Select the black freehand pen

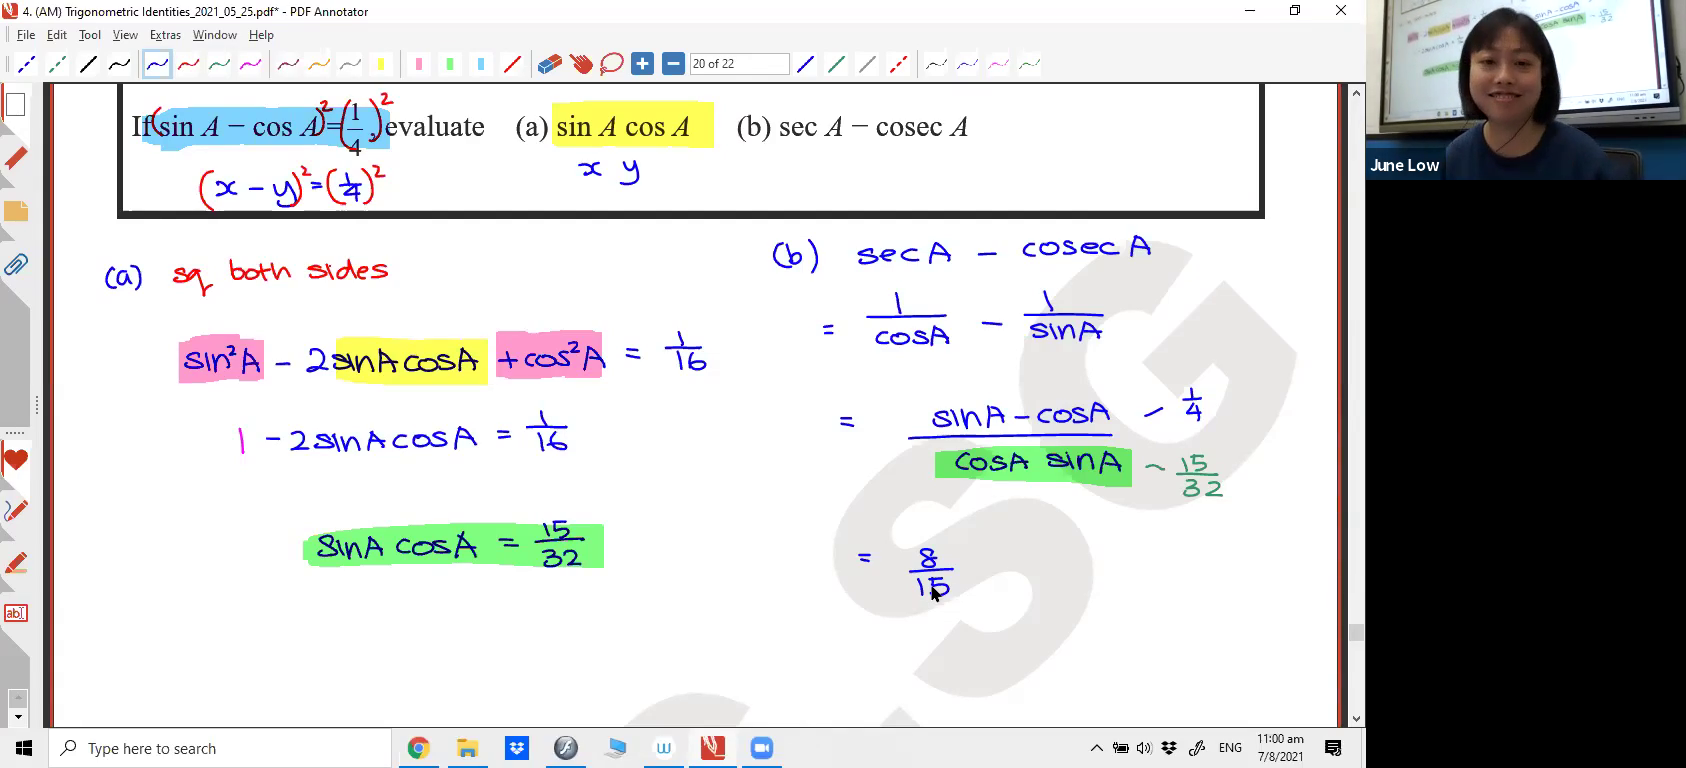tap(120, 65)
